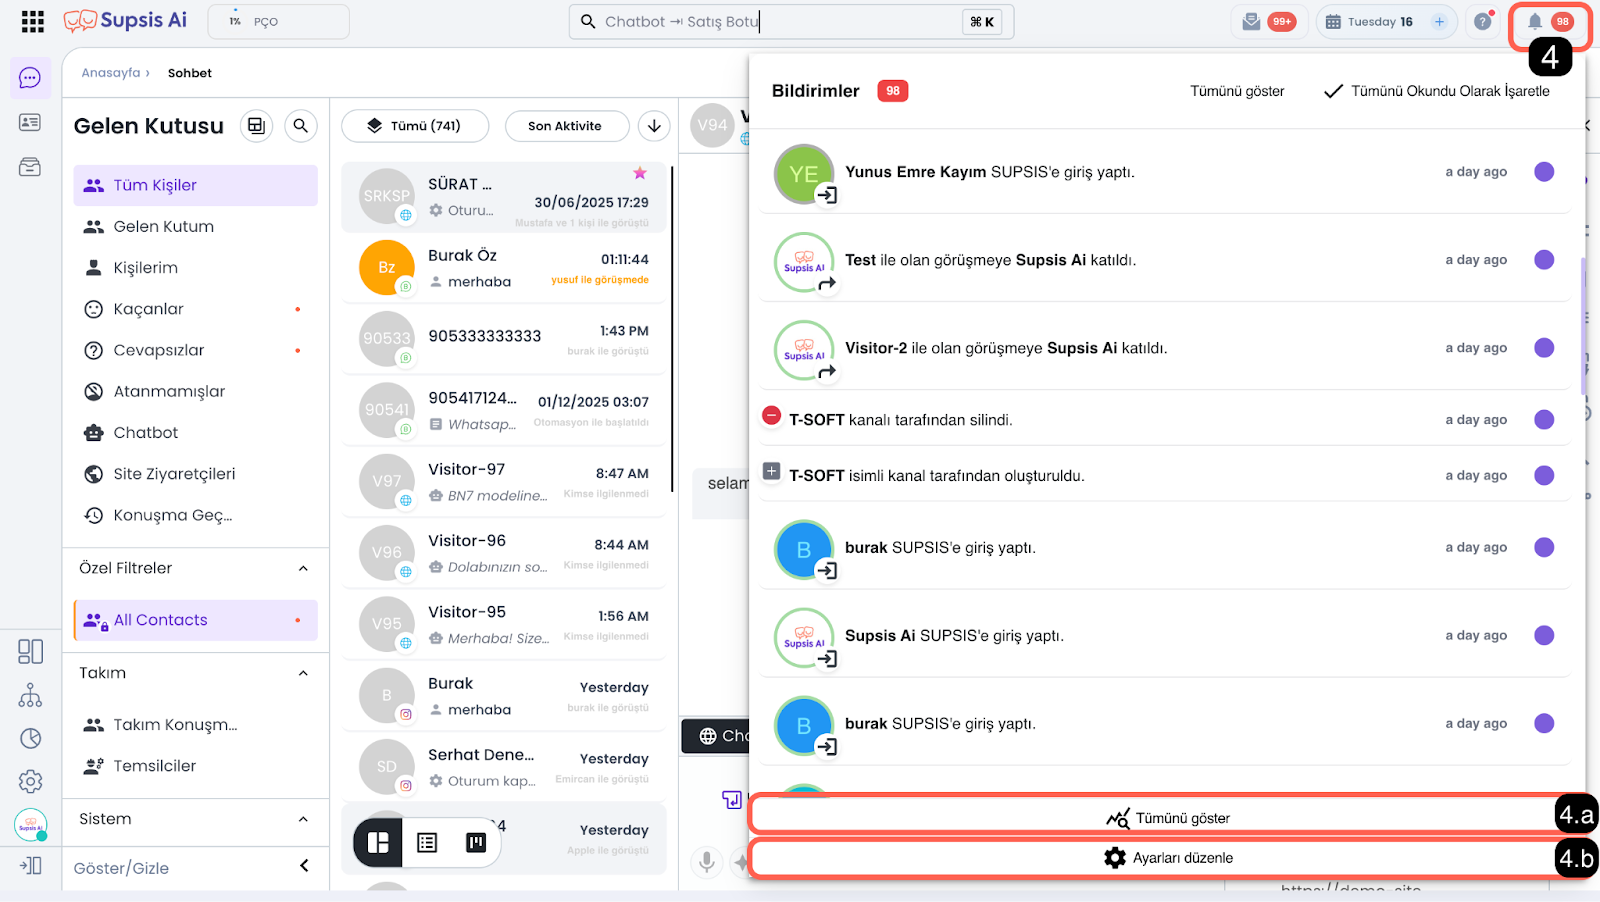Open the mail inbox icon with 99+ badge
This screenshot has width=1600, height=902.
(1252, 22)
